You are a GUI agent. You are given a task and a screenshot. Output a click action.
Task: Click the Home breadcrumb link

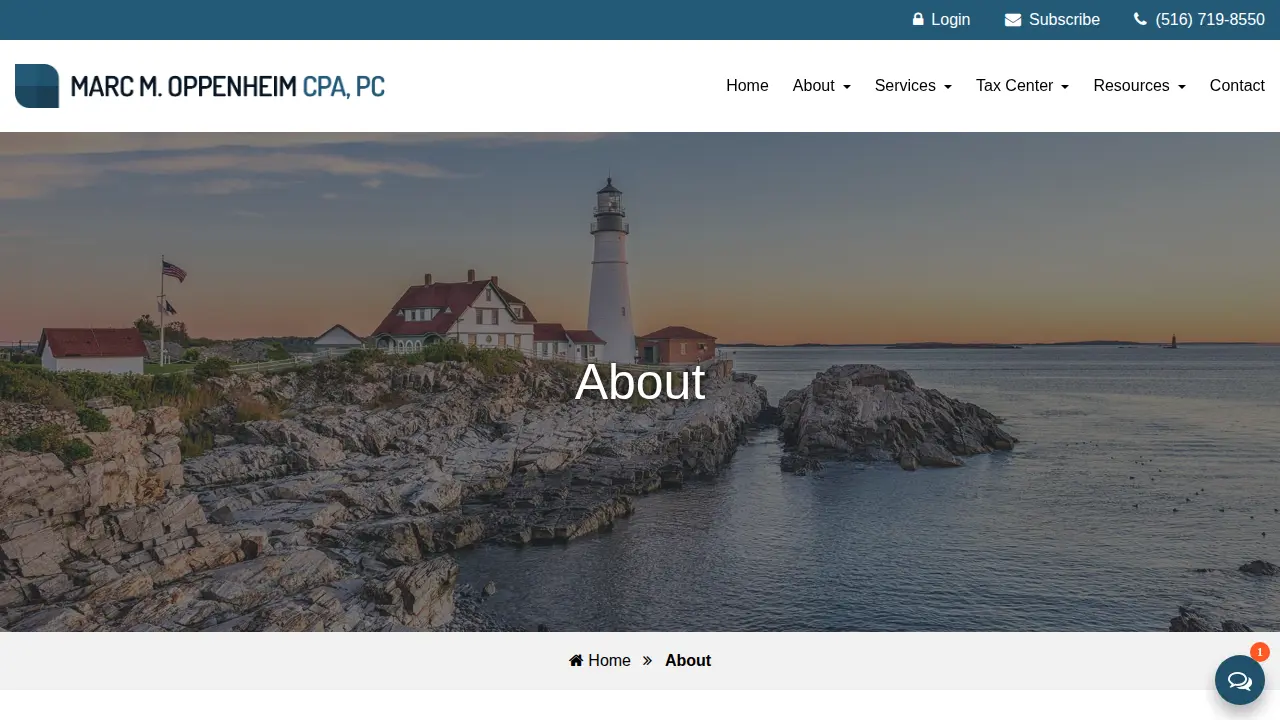600,660
